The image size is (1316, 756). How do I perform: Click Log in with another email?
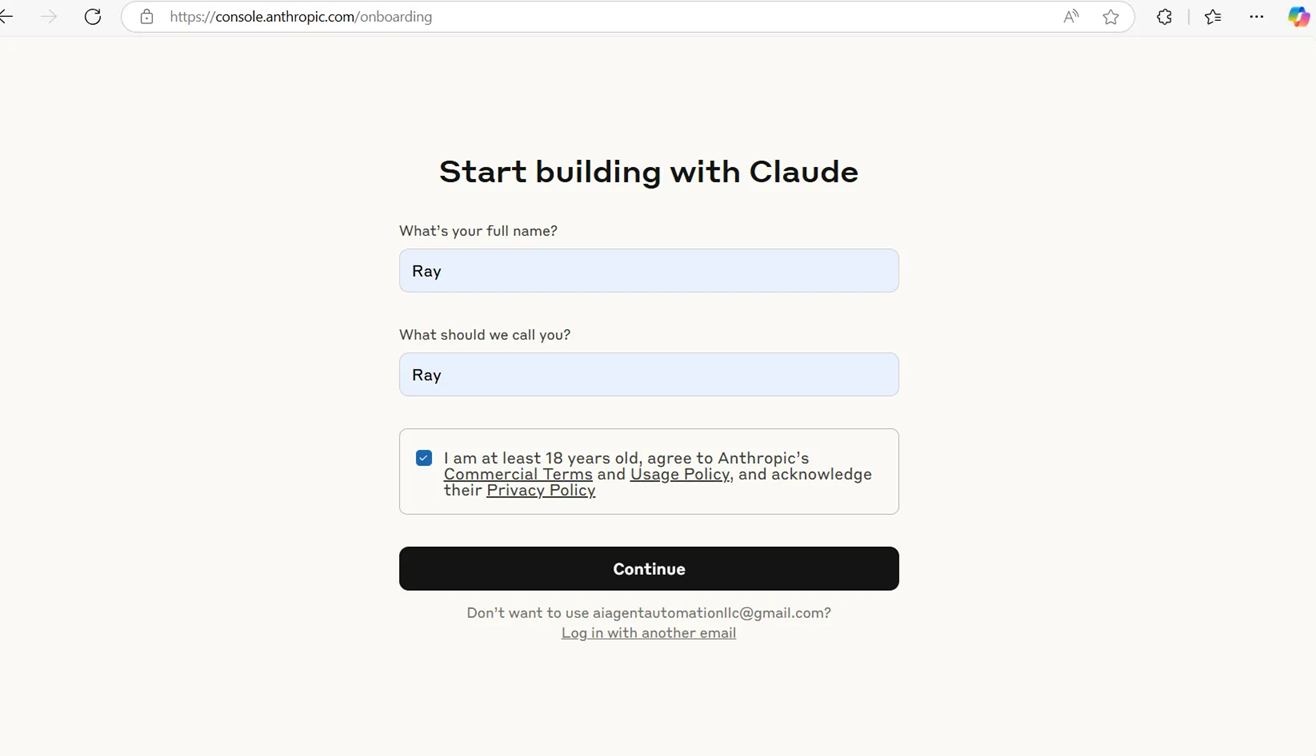649,633
